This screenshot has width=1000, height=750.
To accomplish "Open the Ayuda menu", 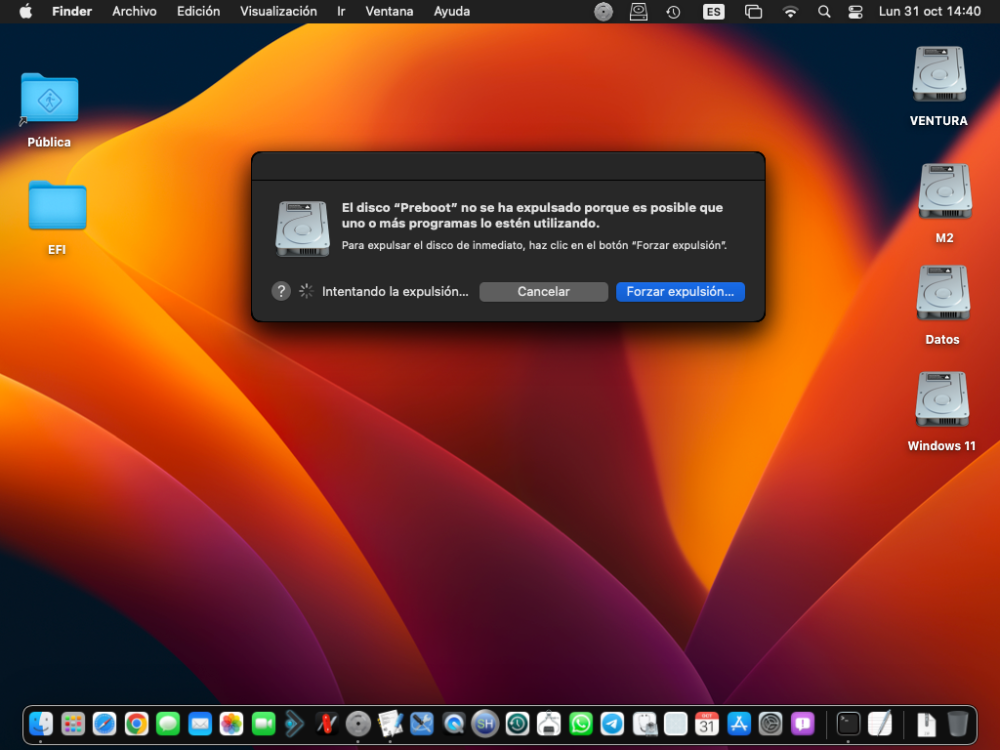I will tap(452, 11).
